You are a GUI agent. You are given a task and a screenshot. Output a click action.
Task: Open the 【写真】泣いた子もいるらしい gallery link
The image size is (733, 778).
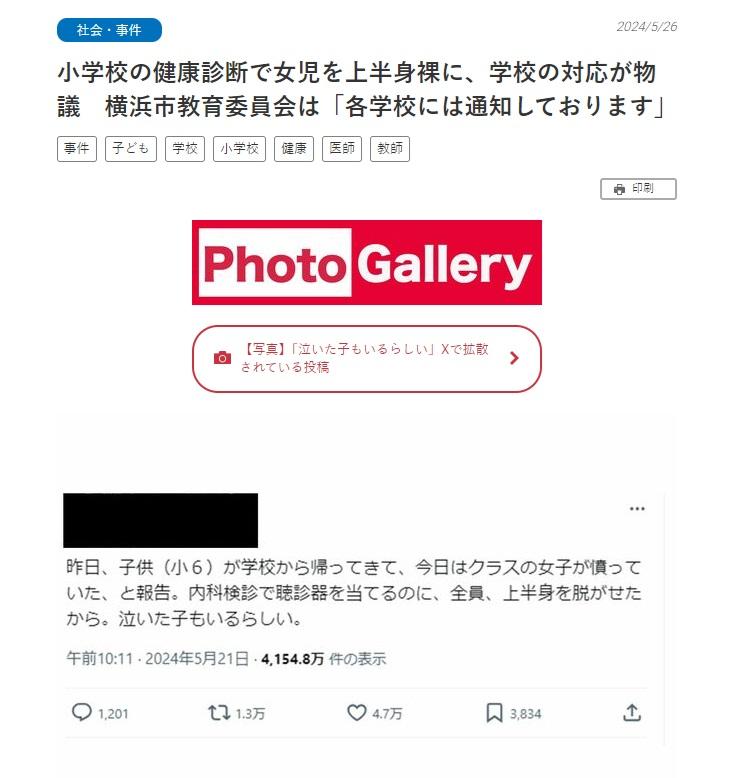[x=367, y=359]
